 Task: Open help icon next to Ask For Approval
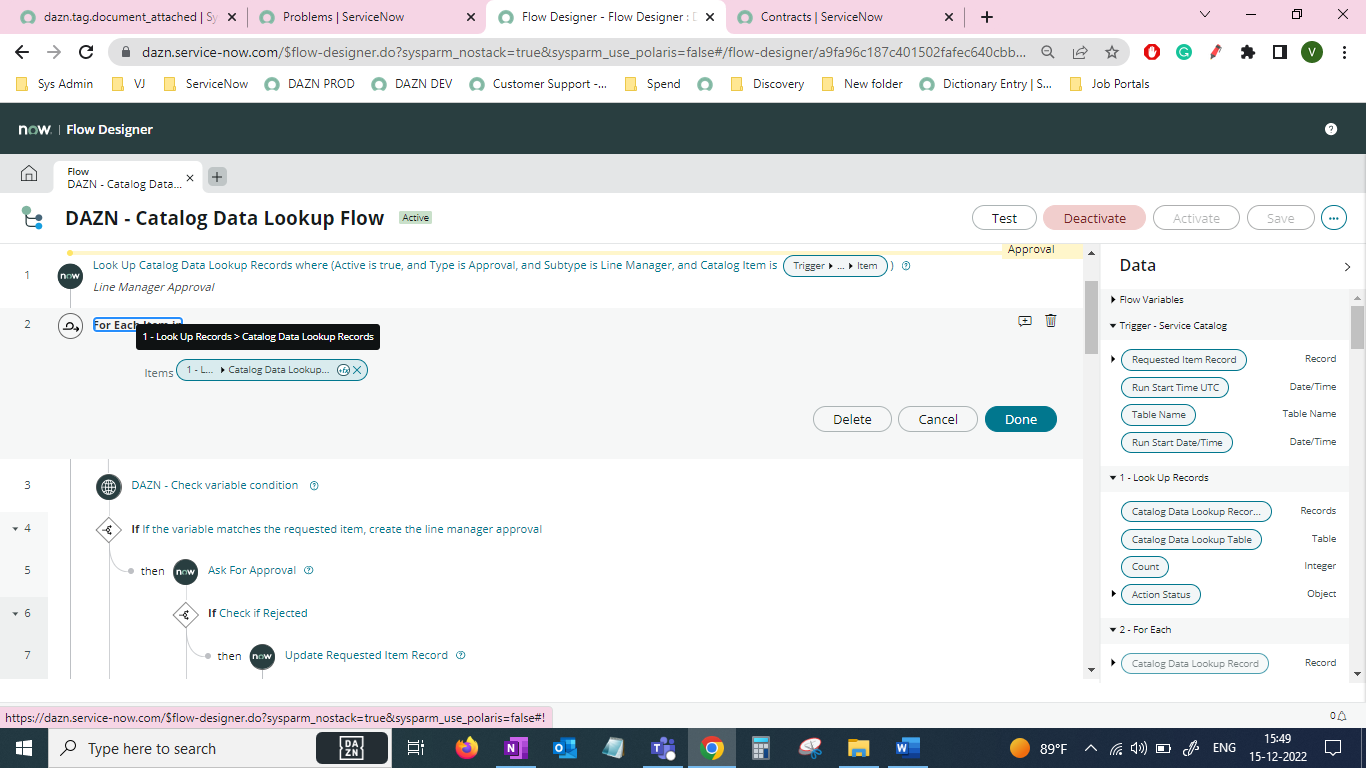309,571
